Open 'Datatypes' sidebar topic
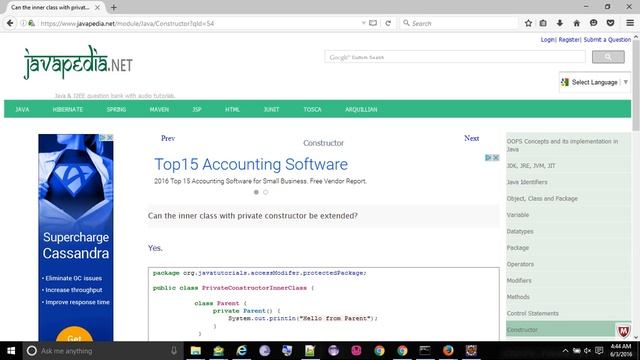The width and height of the screenshot is (640, 360). 520,231
